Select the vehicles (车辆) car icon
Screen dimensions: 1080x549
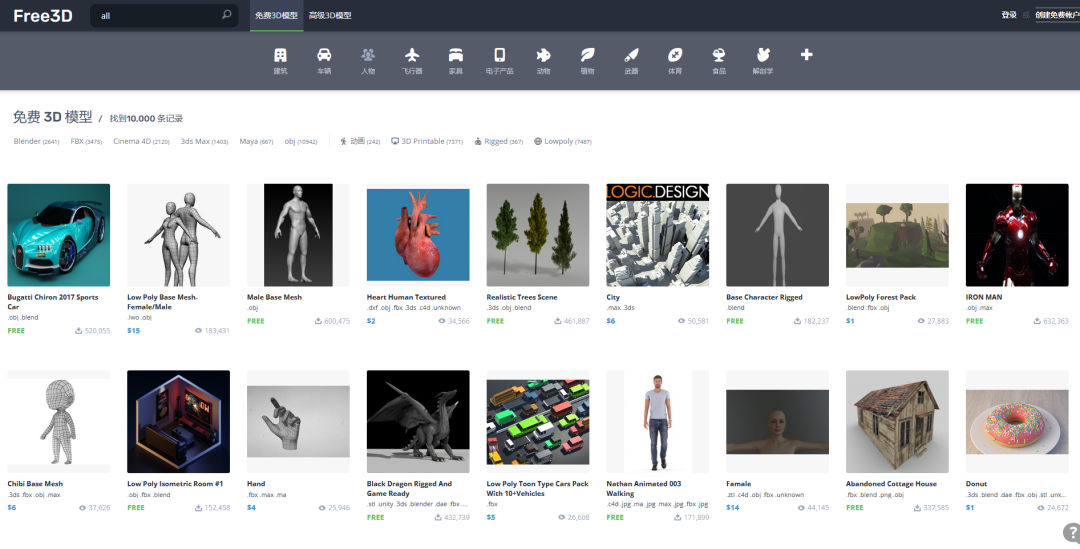point(324,55)
